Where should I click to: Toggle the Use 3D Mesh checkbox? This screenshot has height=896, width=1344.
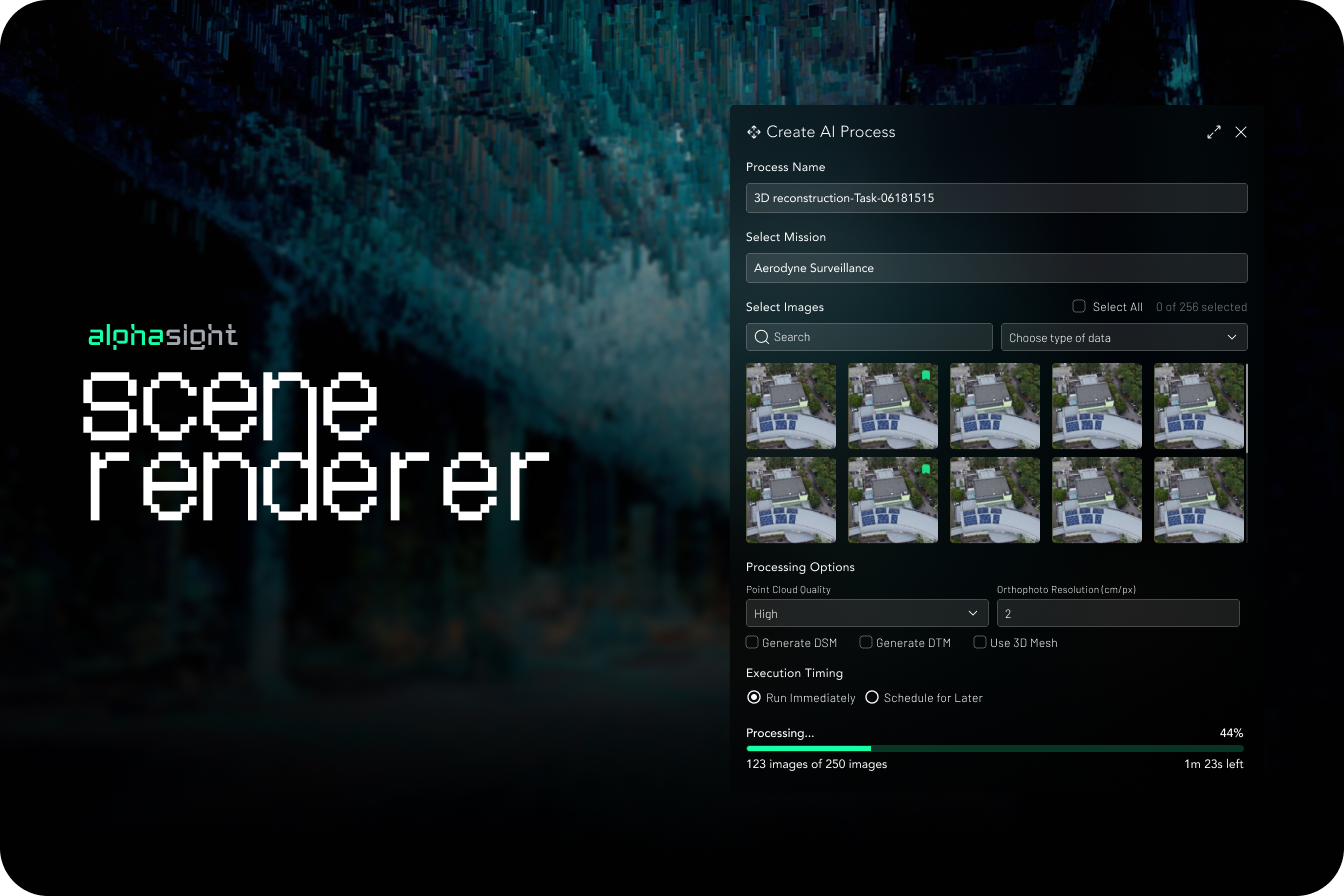979,642
